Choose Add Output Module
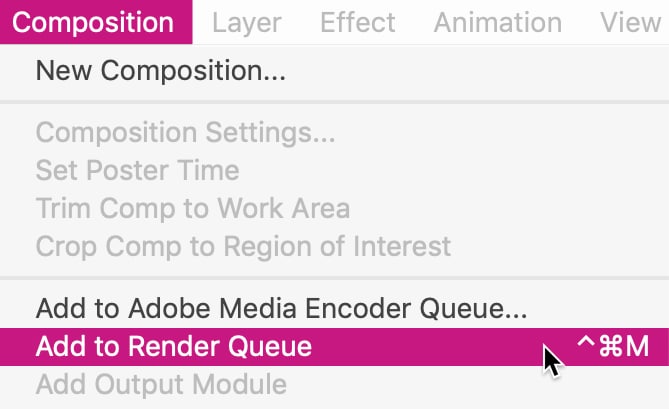 (334, 385)
